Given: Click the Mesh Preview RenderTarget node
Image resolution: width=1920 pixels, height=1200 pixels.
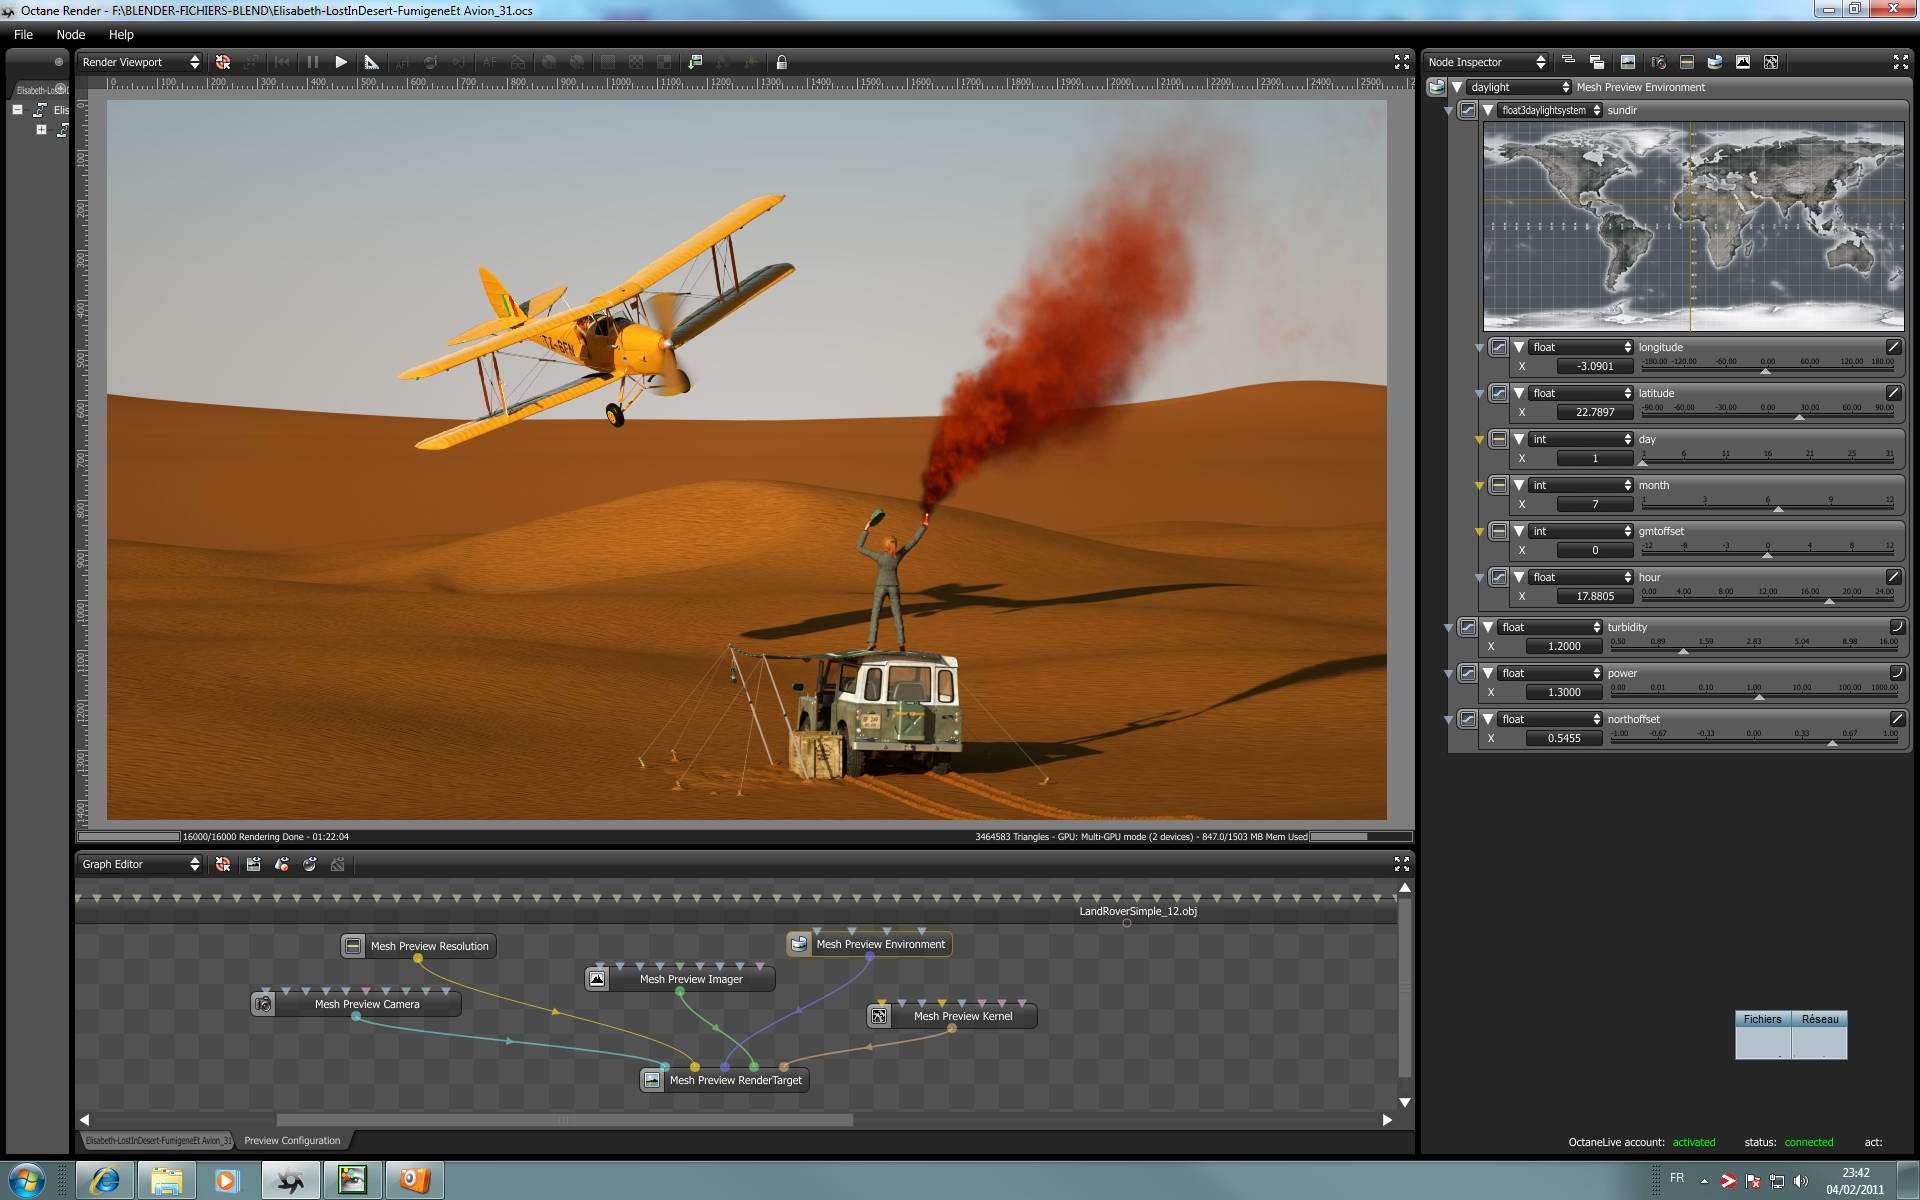Looking at the screenshot, I should coord(735,1080).
